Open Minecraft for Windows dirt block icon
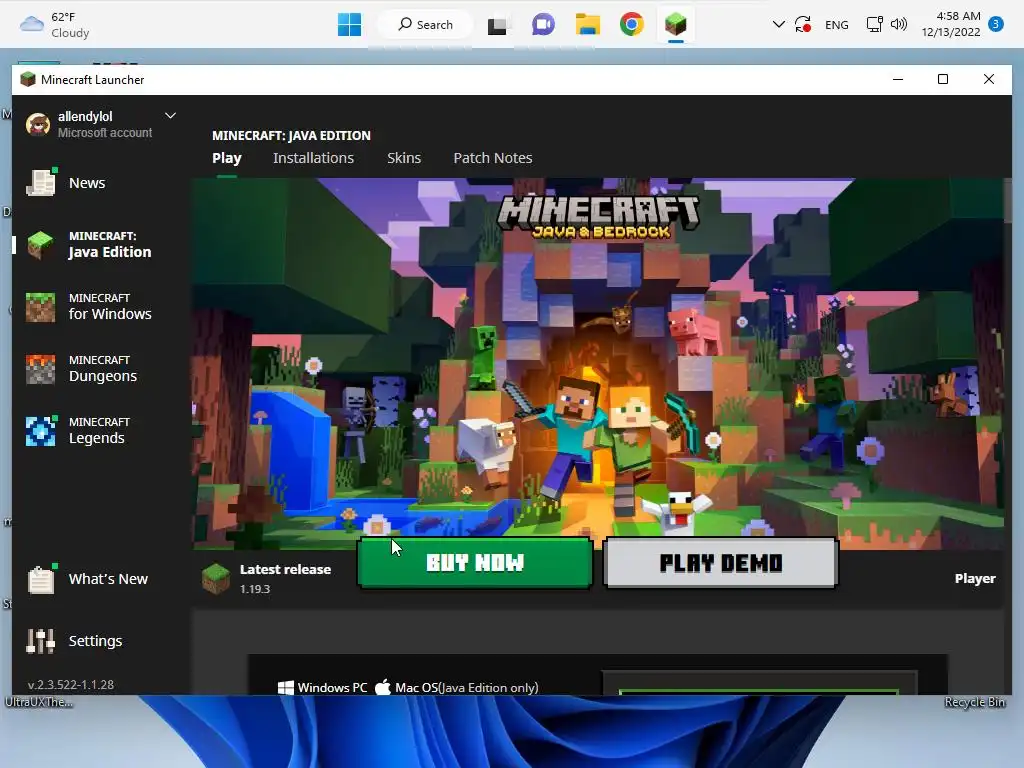This screenshot has width=1024, height=768. 40,307
